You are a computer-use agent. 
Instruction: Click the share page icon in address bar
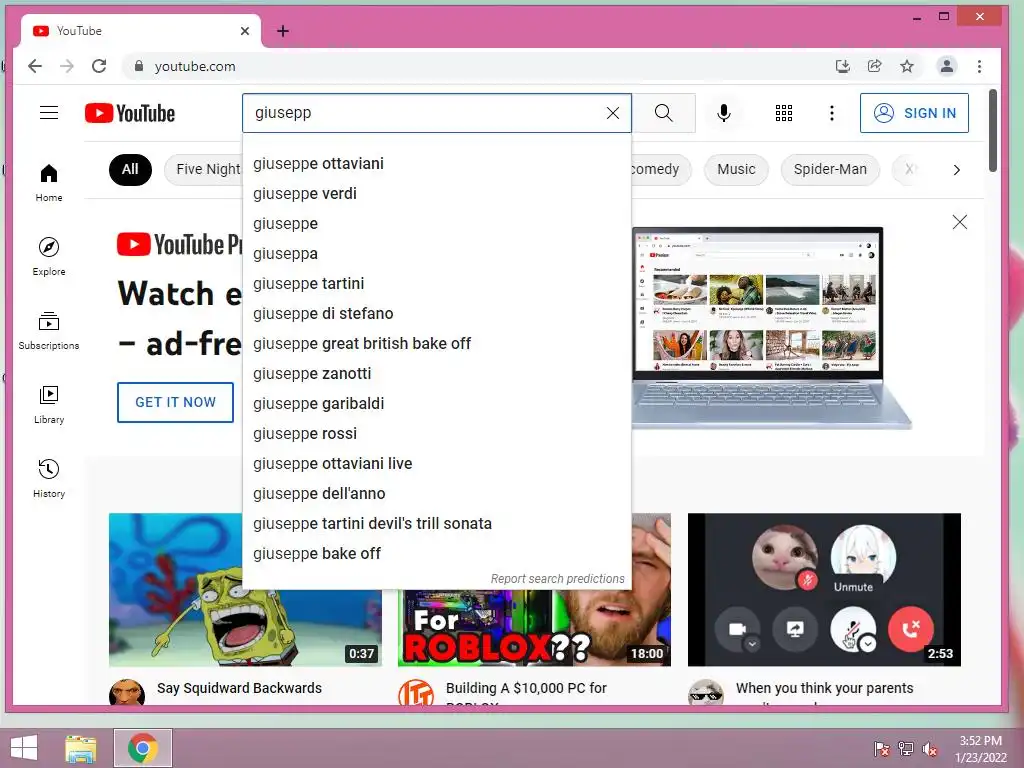pyautogui.click(x=874, y=66)
